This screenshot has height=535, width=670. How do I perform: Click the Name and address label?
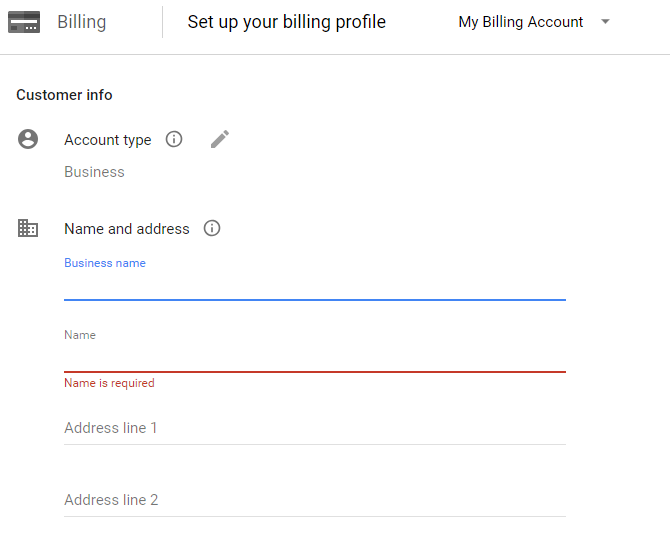coord(126,229)
